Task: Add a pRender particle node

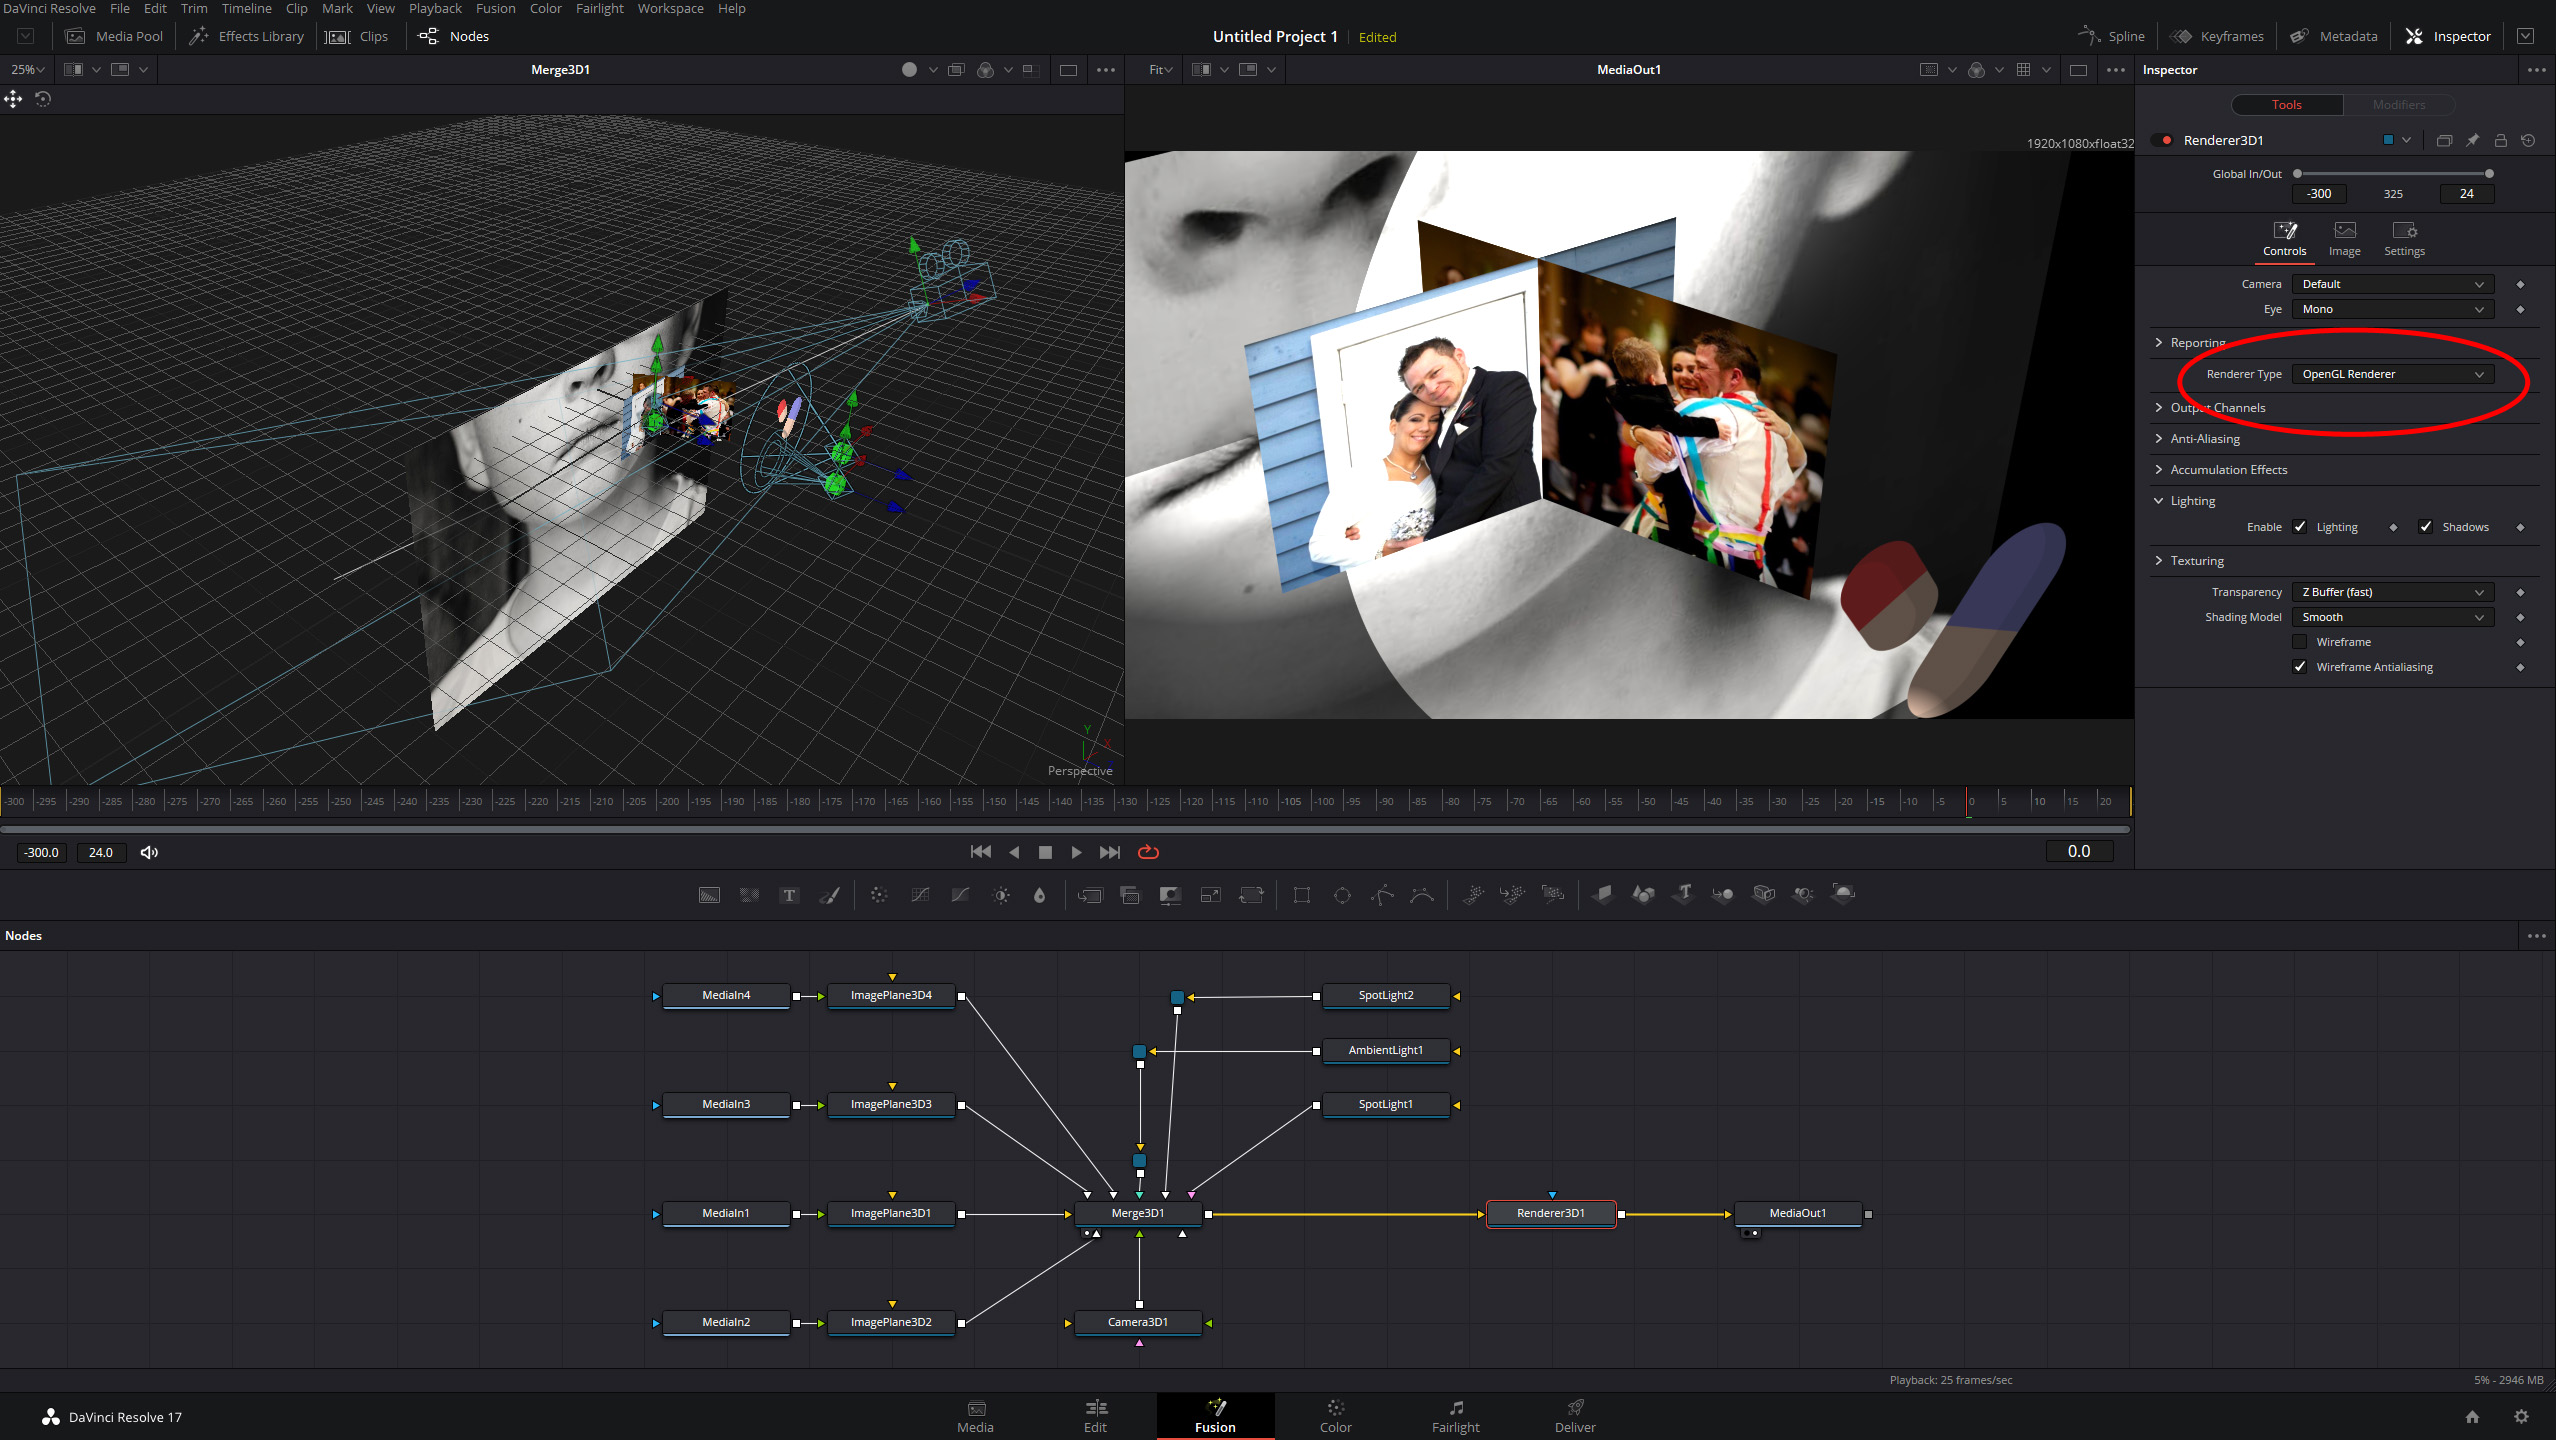Action: pyautogui.click(x=1552, y=895)
